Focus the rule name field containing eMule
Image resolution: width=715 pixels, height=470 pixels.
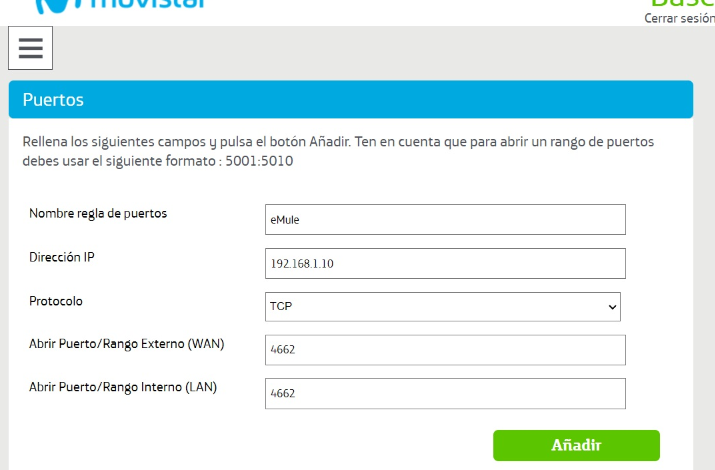445,220
